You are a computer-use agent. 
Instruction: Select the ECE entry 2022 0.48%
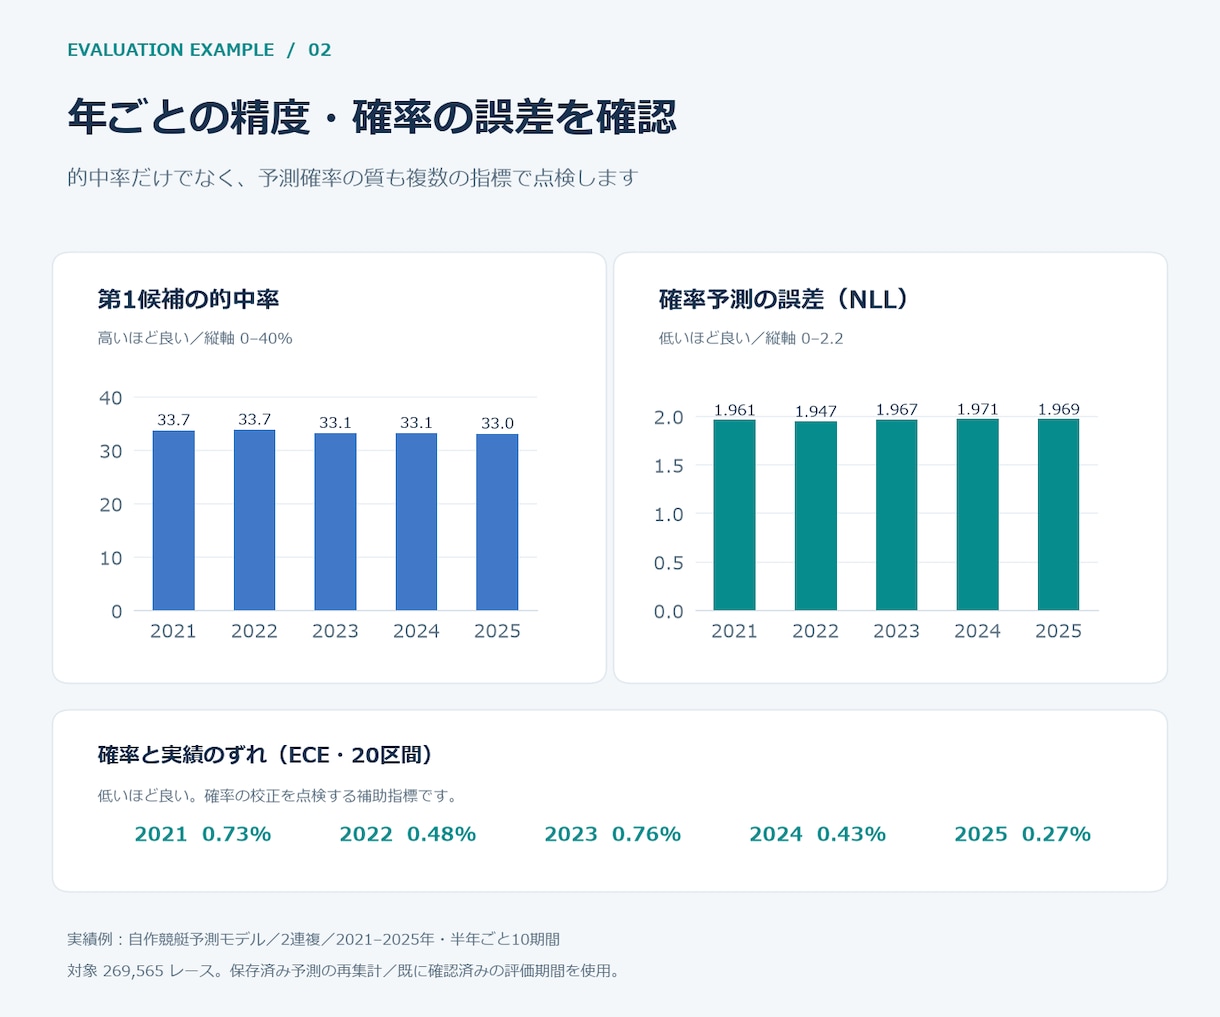(x=408, y=834)
